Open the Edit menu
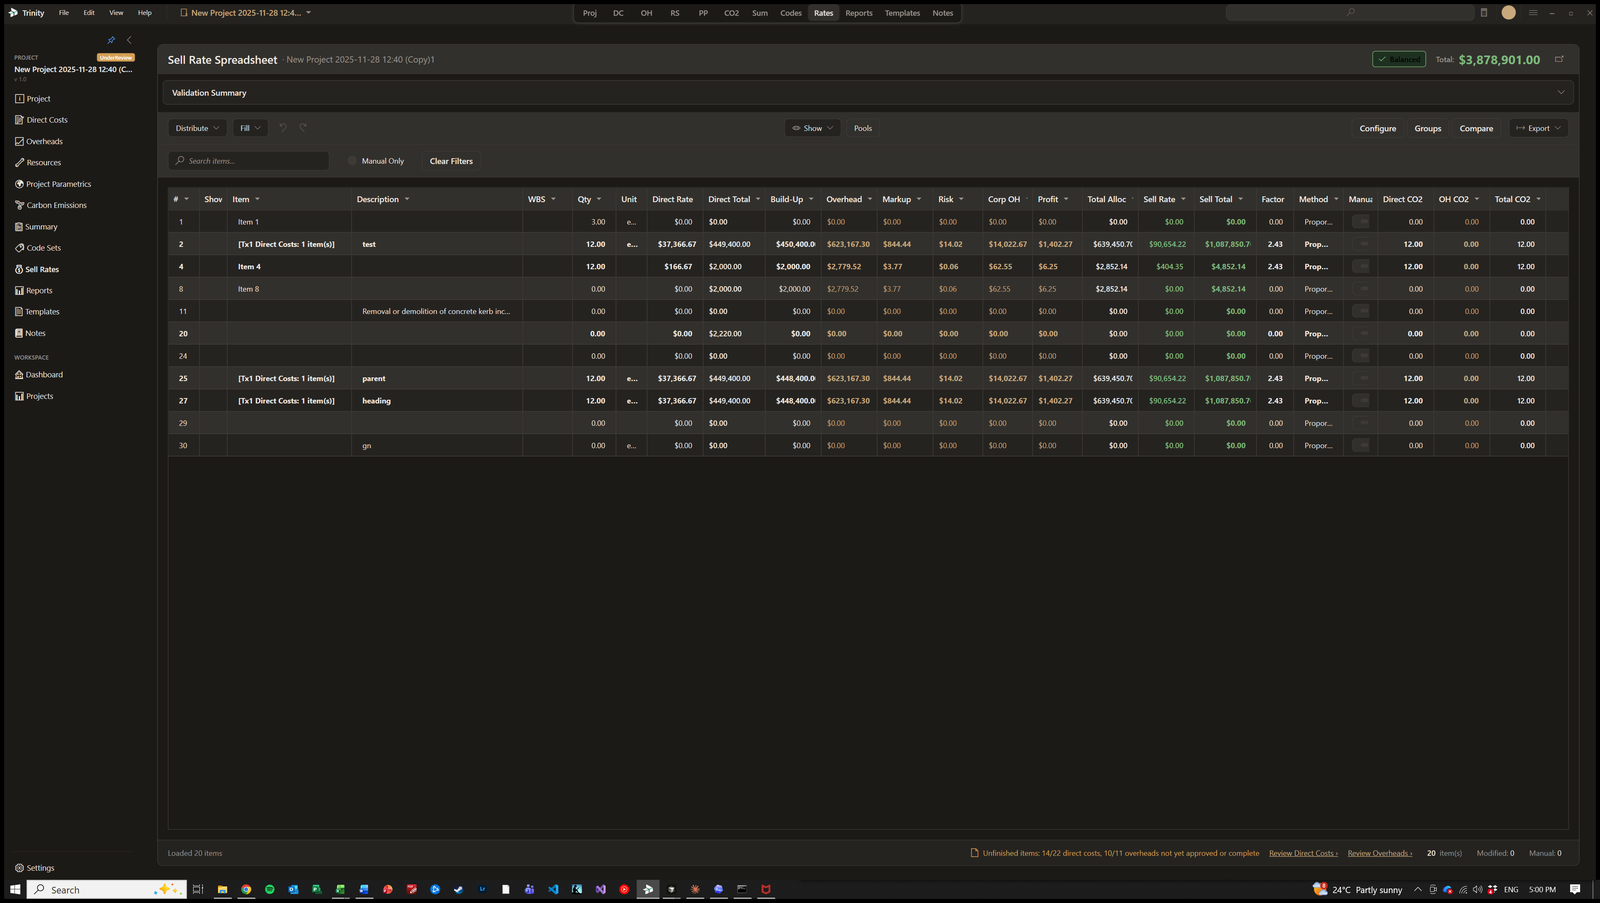Screen dimensions: 1600x903 (x=89, y=13)
